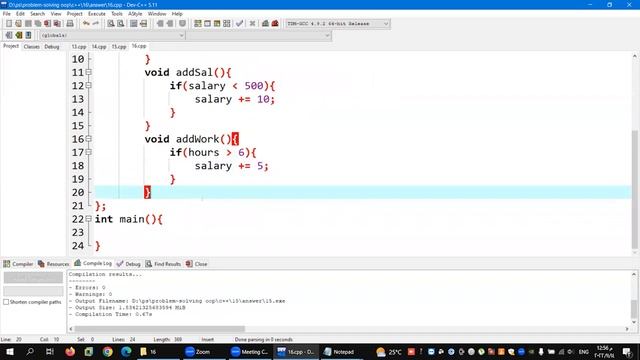Viewport: 640px width, 360px height.
Task: Click the Debug checkmark icon
Action: click(240, 24)
